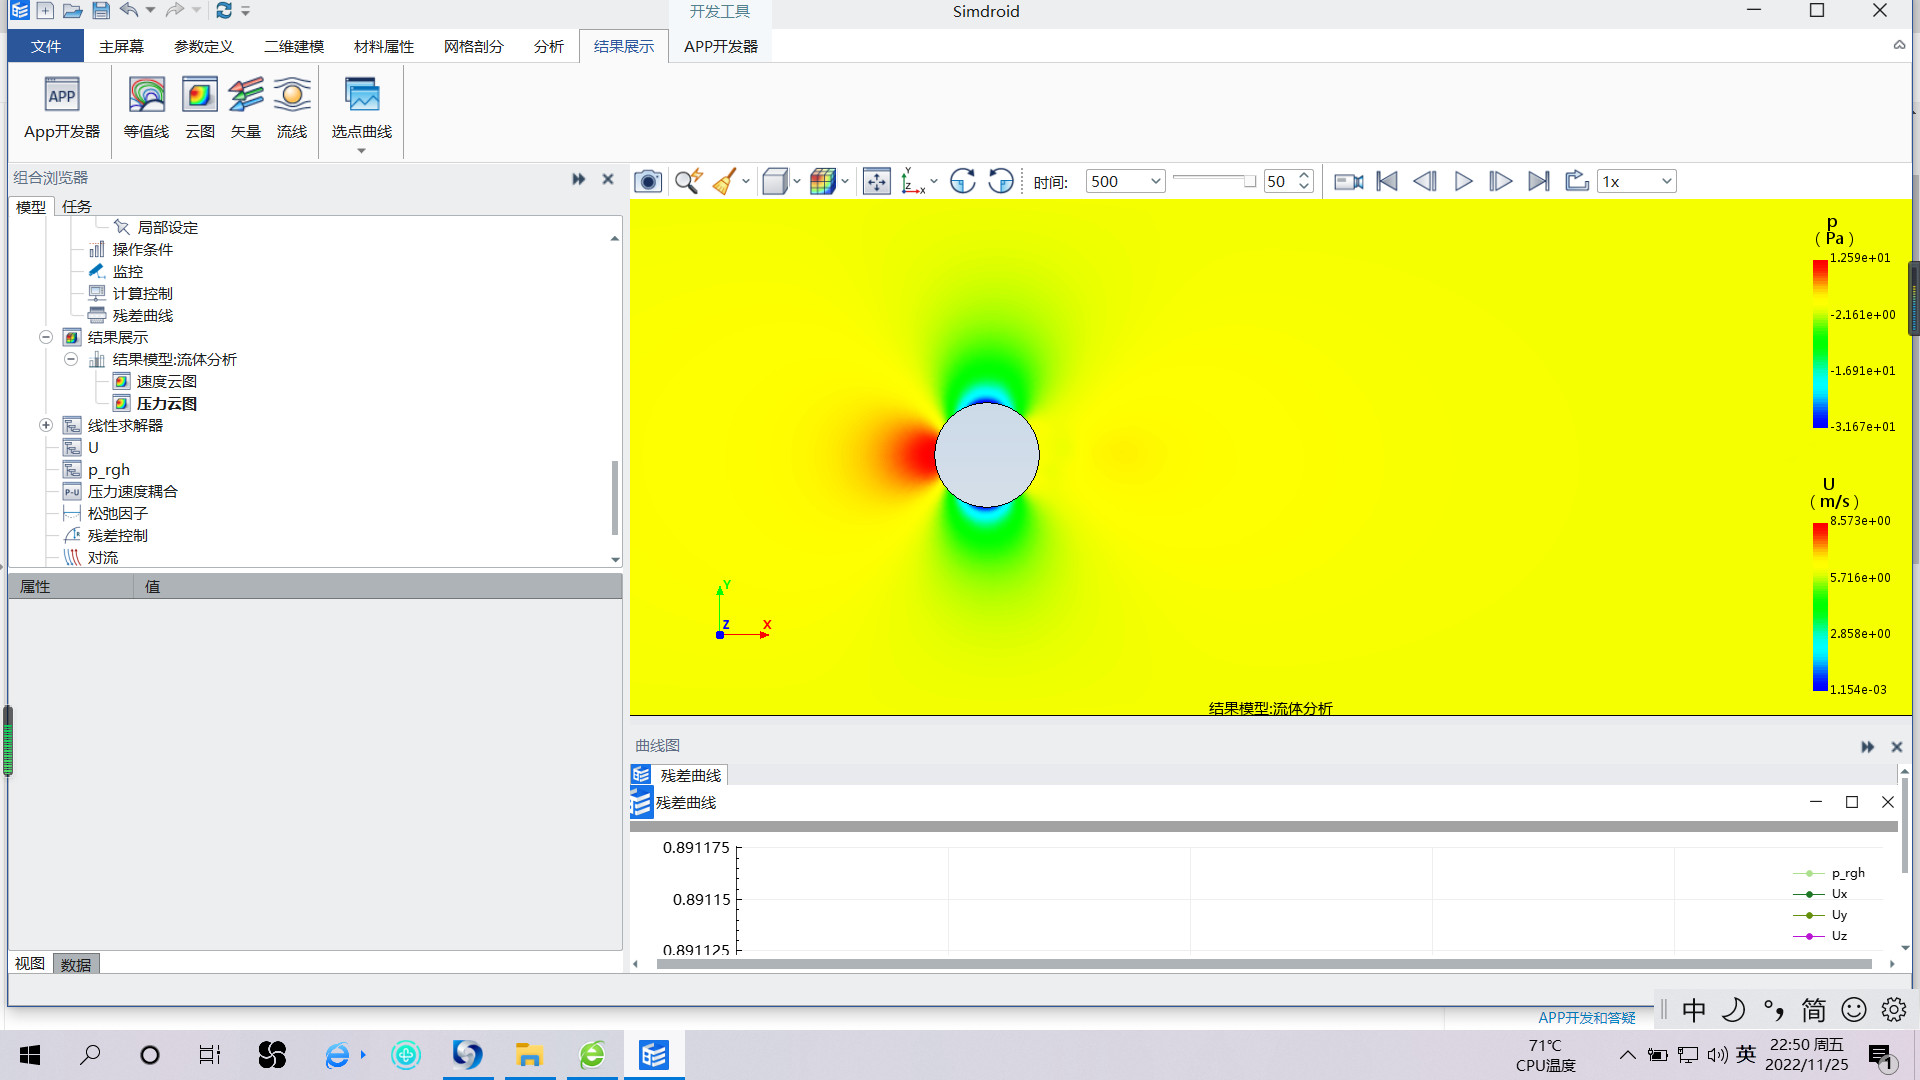The height and width of the screenshot is (1080, 1920).
Task: Switch to the 数据 bottom tab
Action: click(76, 964)
